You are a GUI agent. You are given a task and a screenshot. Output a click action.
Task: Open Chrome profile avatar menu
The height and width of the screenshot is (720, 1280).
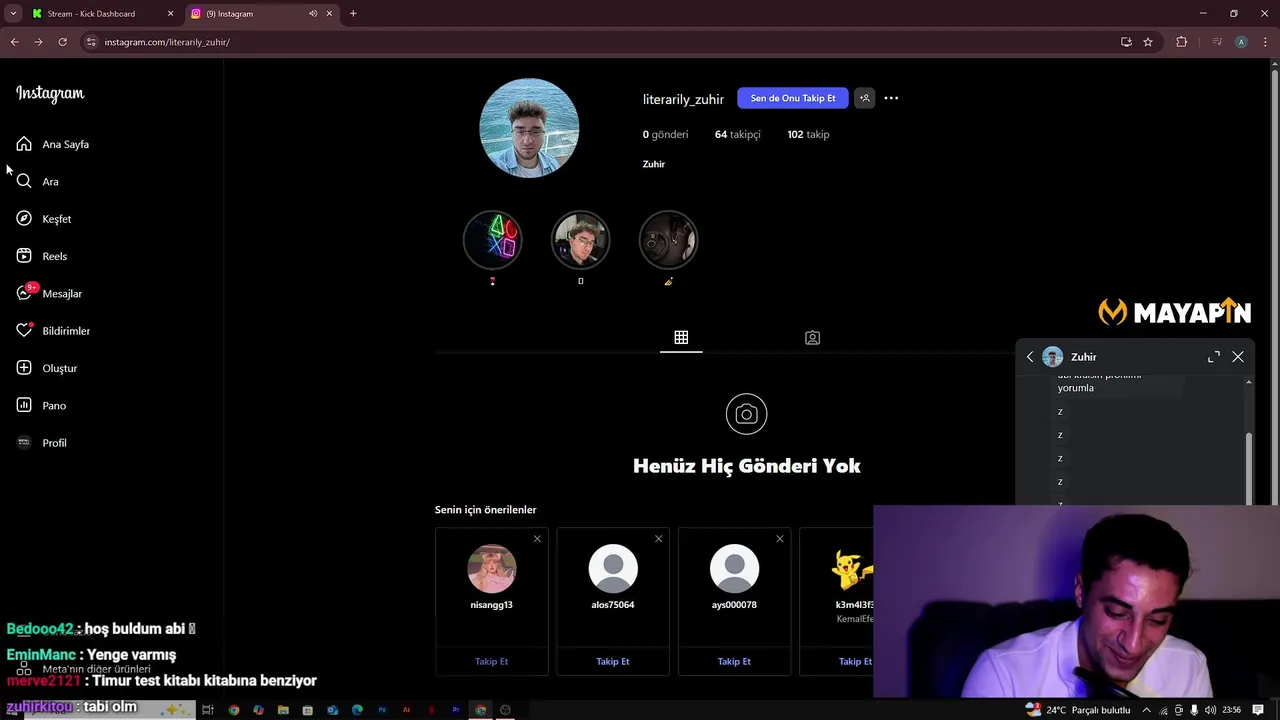[1241, 42]
